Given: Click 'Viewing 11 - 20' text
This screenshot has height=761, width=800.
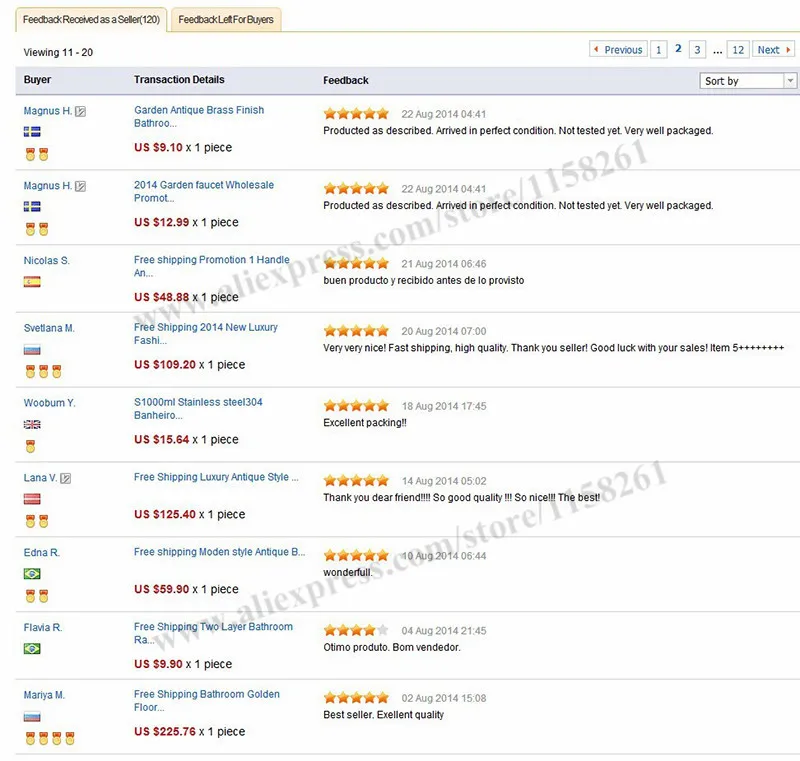Looking at the screenshot, I should coord(58,52).
